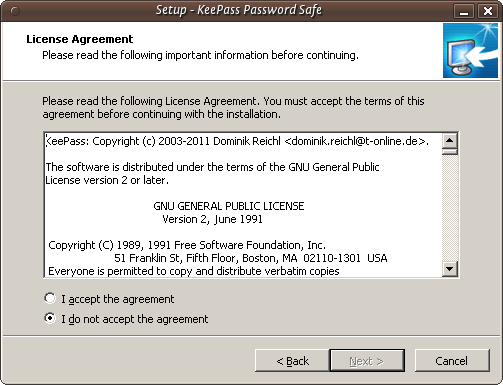Click the round window menu icon in title bar
The image size is (503, 385).
(x=15, y=11)
